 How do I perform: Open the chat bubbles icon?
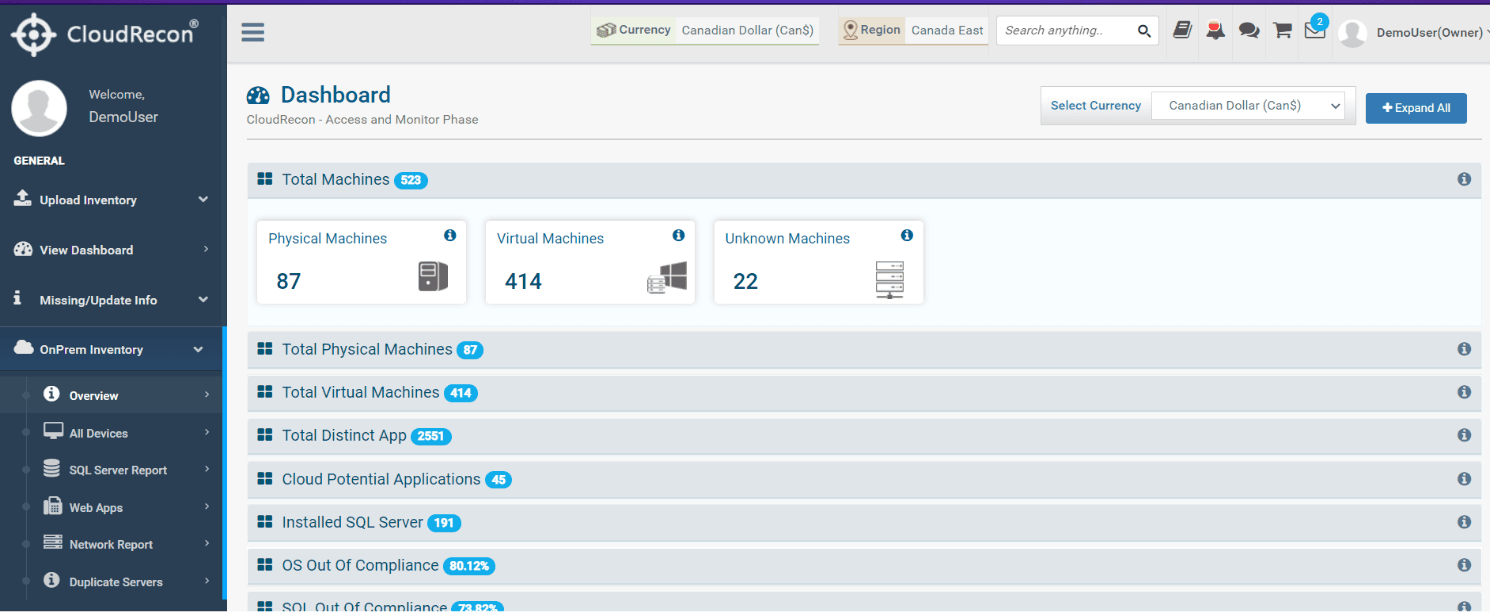[x=1249, y=31]
